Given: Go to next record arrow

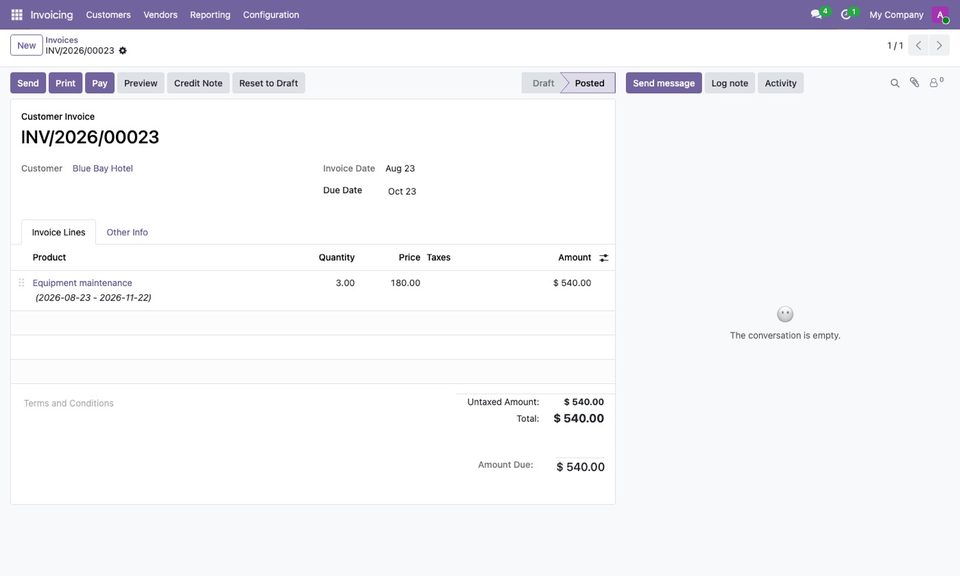Looking at the screenshot, I should click(939, 45).
